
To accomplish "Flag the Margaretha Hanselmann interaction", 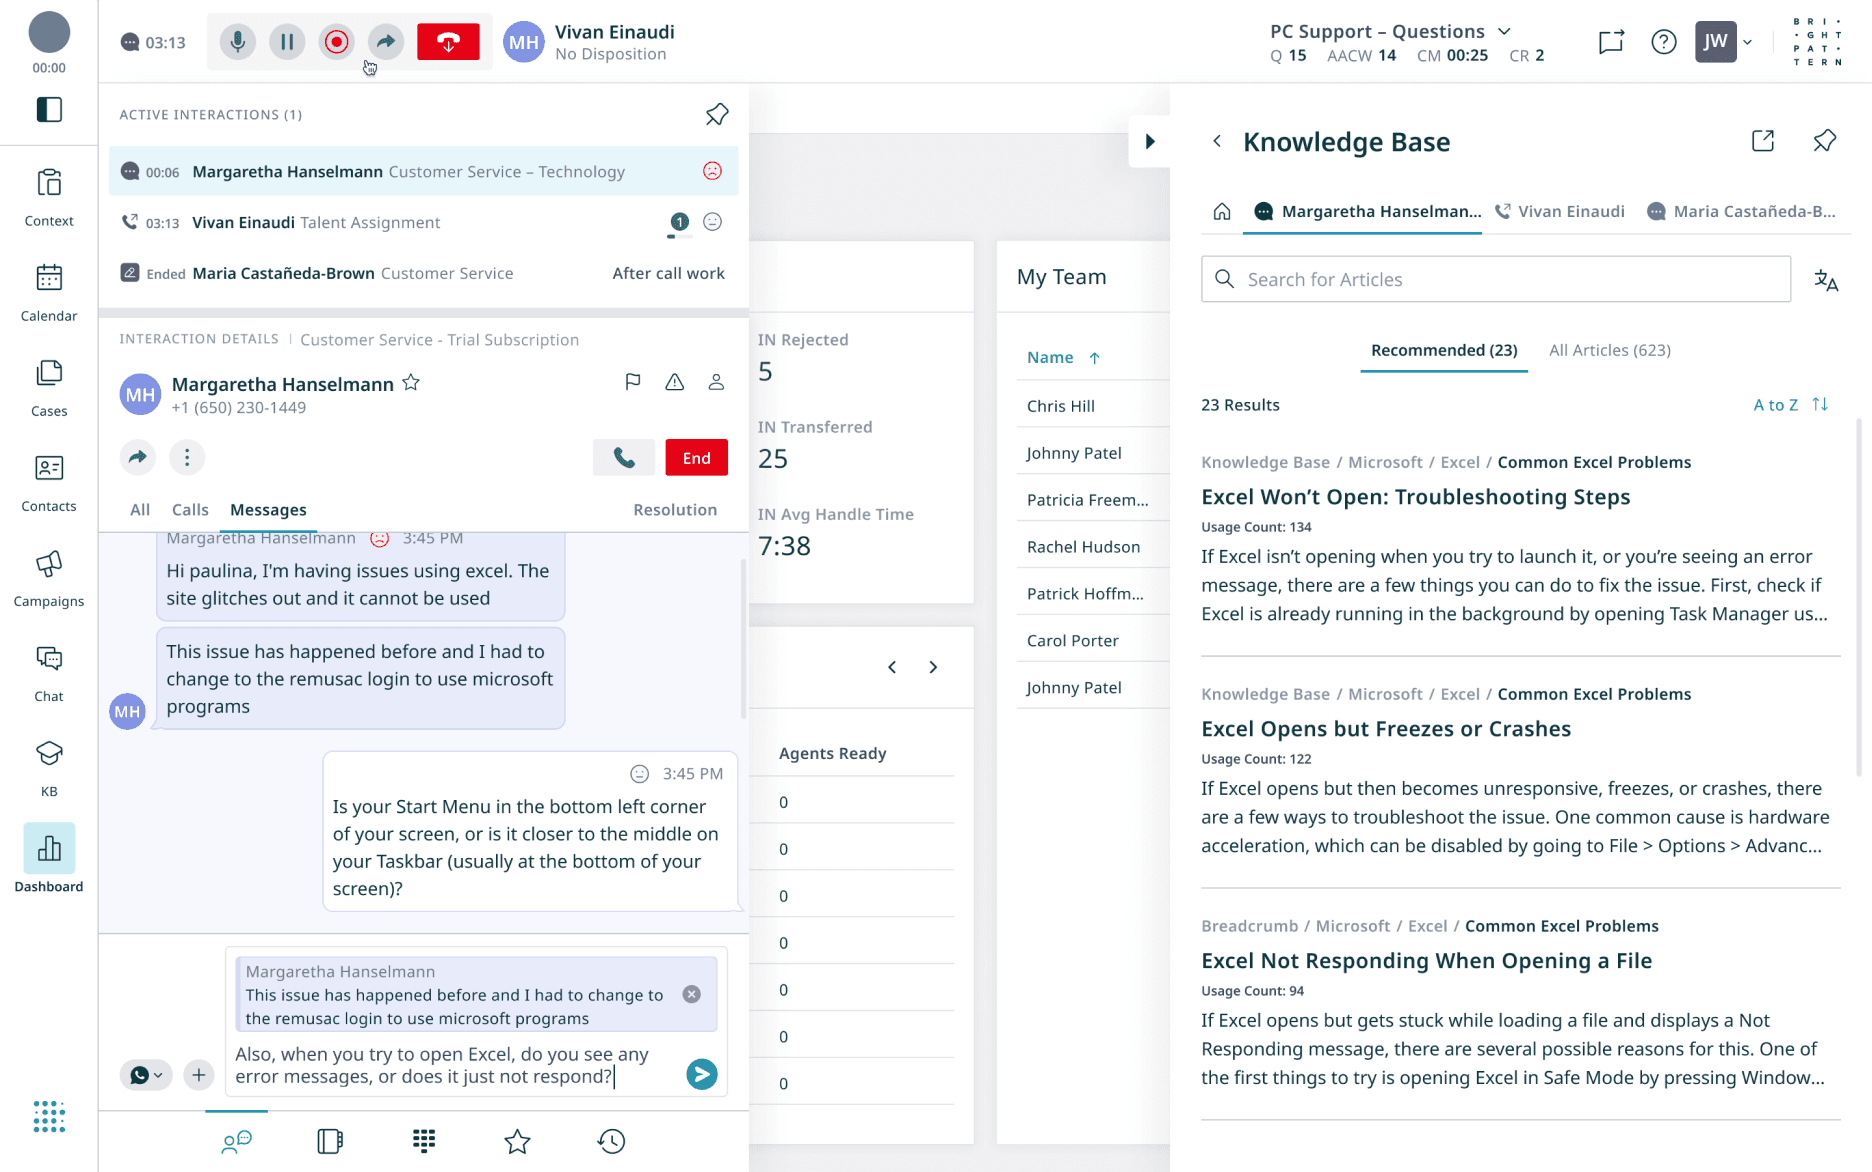I will (633, 382).
